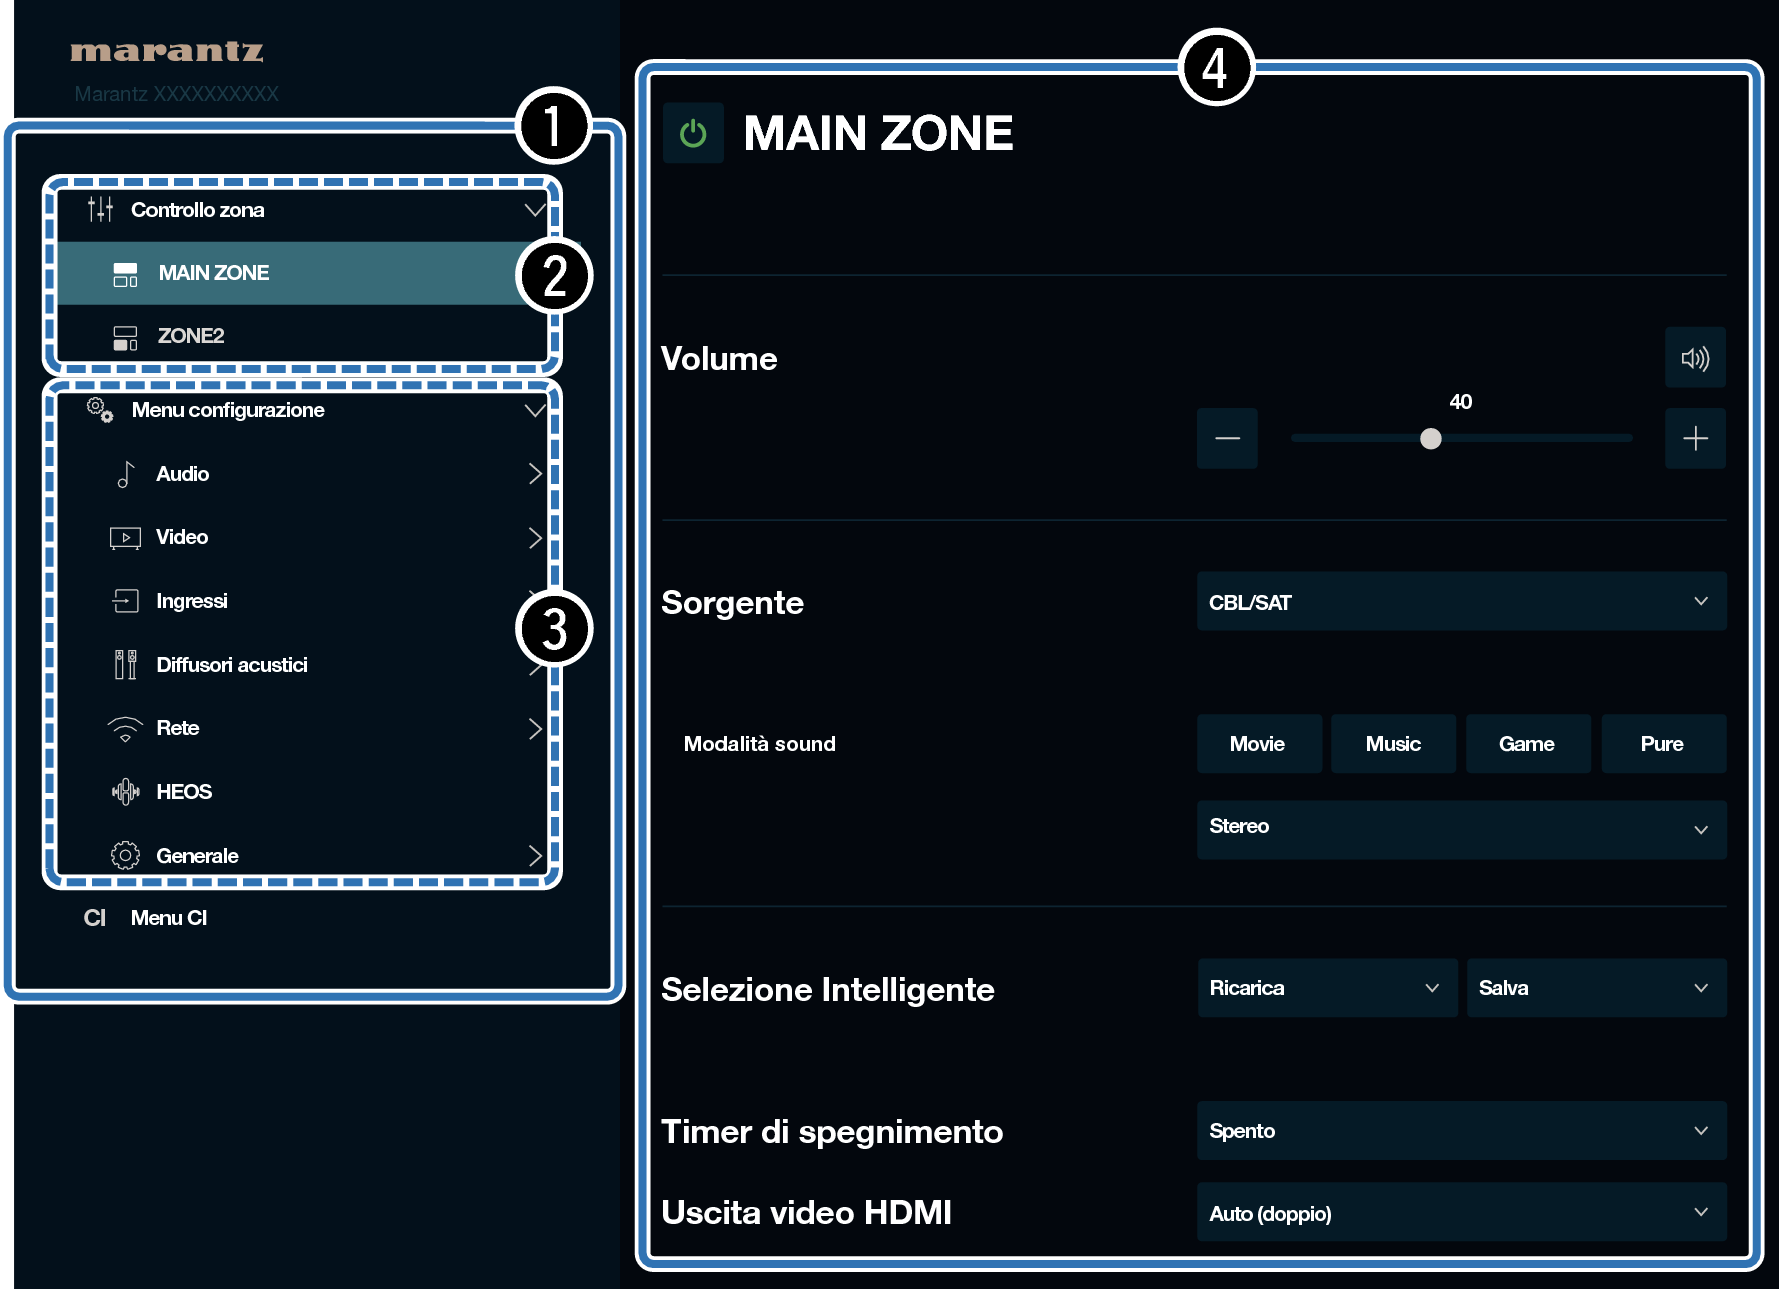Viewport: 1779px width, 1289px height.
Task: Select MAIN ZONE in the sidebar
Action: (213, 273)
